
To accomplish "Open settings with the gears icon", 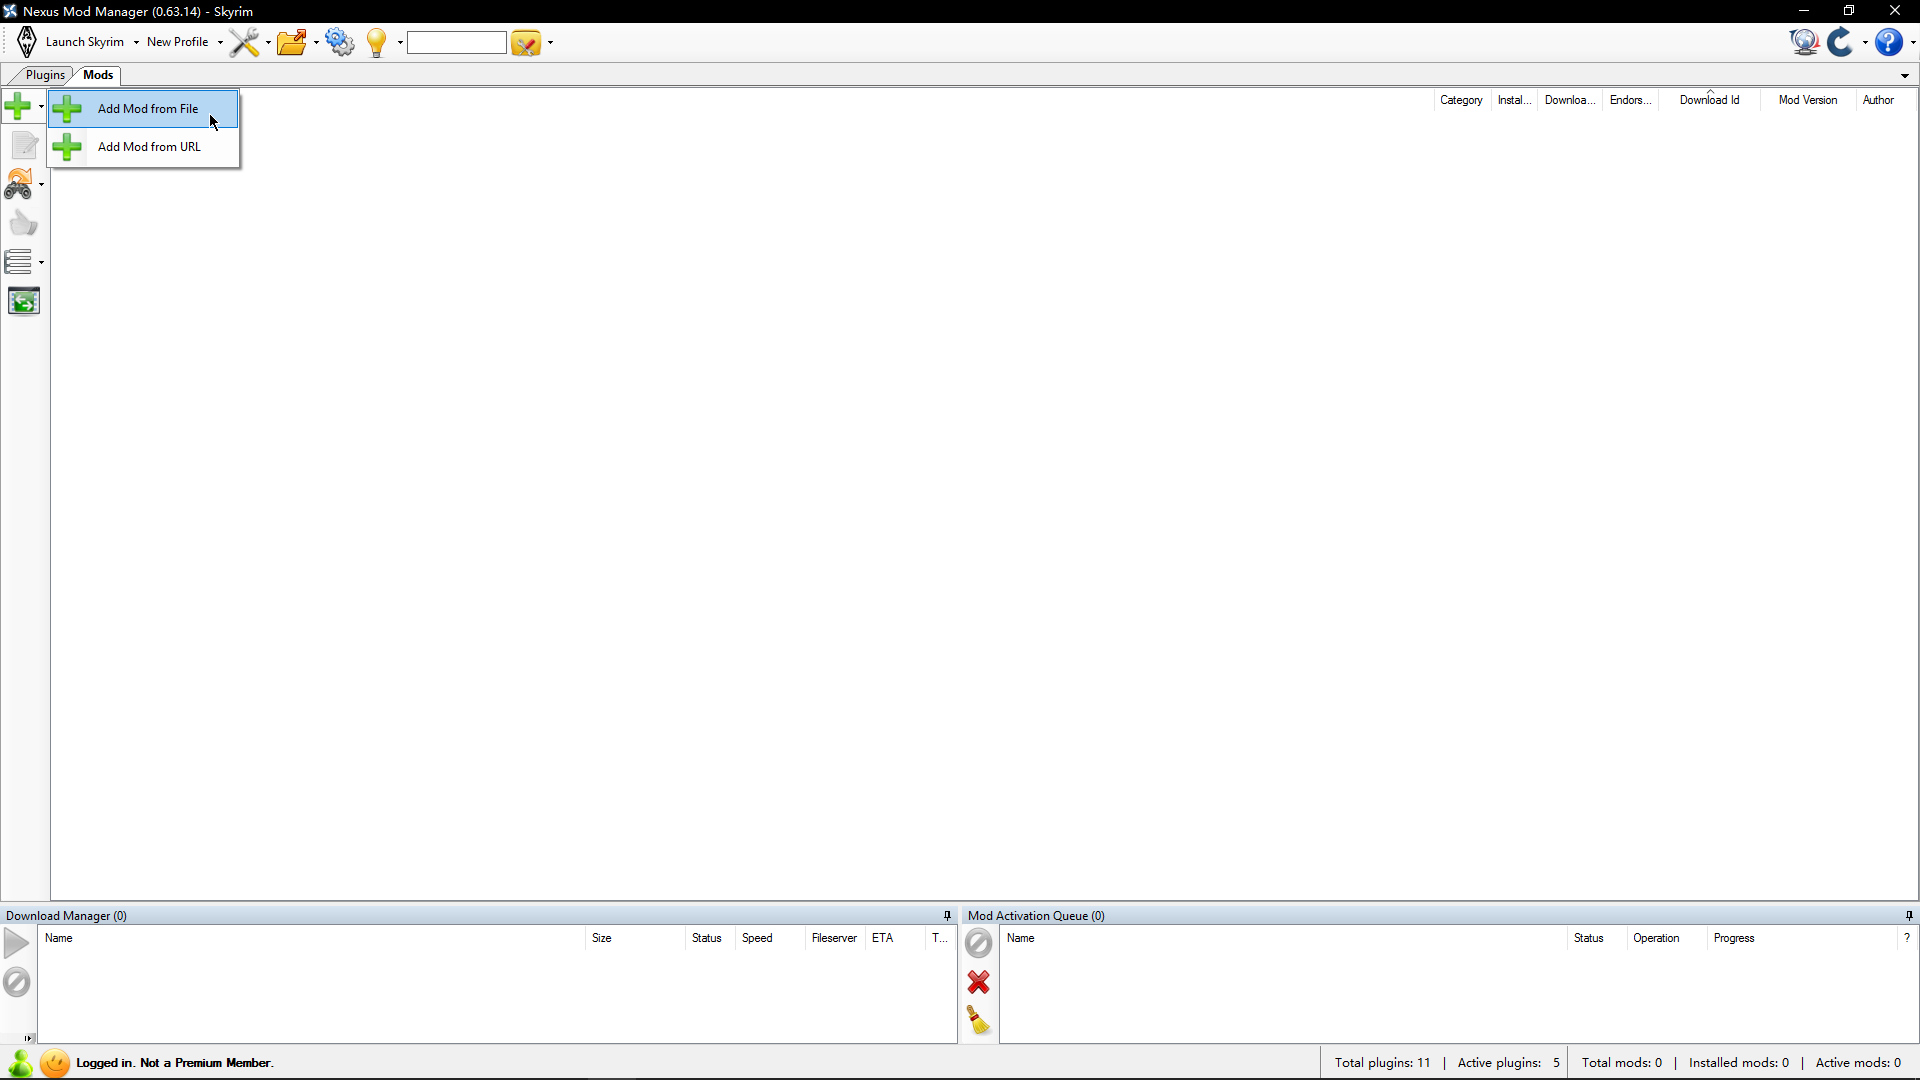I will coord(340,42).
